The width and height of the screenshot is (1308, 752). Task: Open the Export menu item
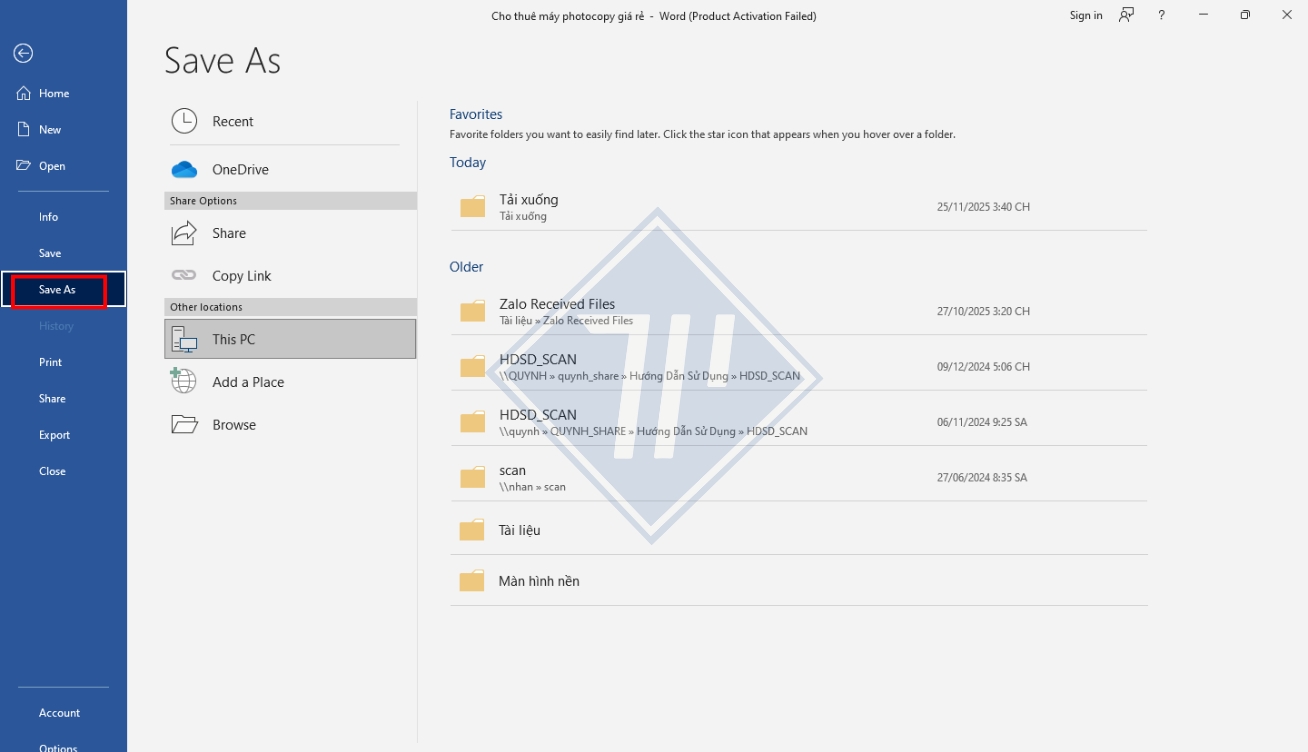(54, 435)
